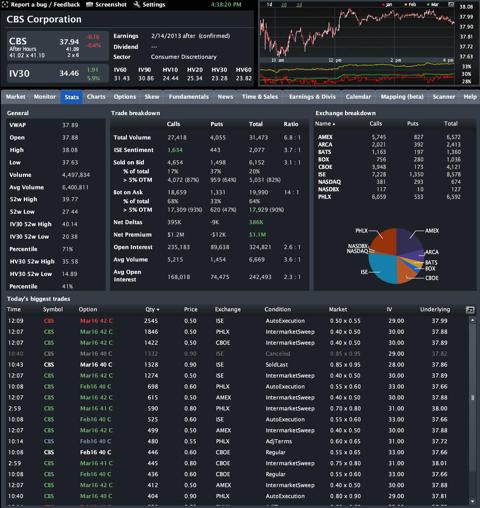Screen dimensions: 480x508
Task: Click the quantity 1846 cell
Action: [151, 332]
